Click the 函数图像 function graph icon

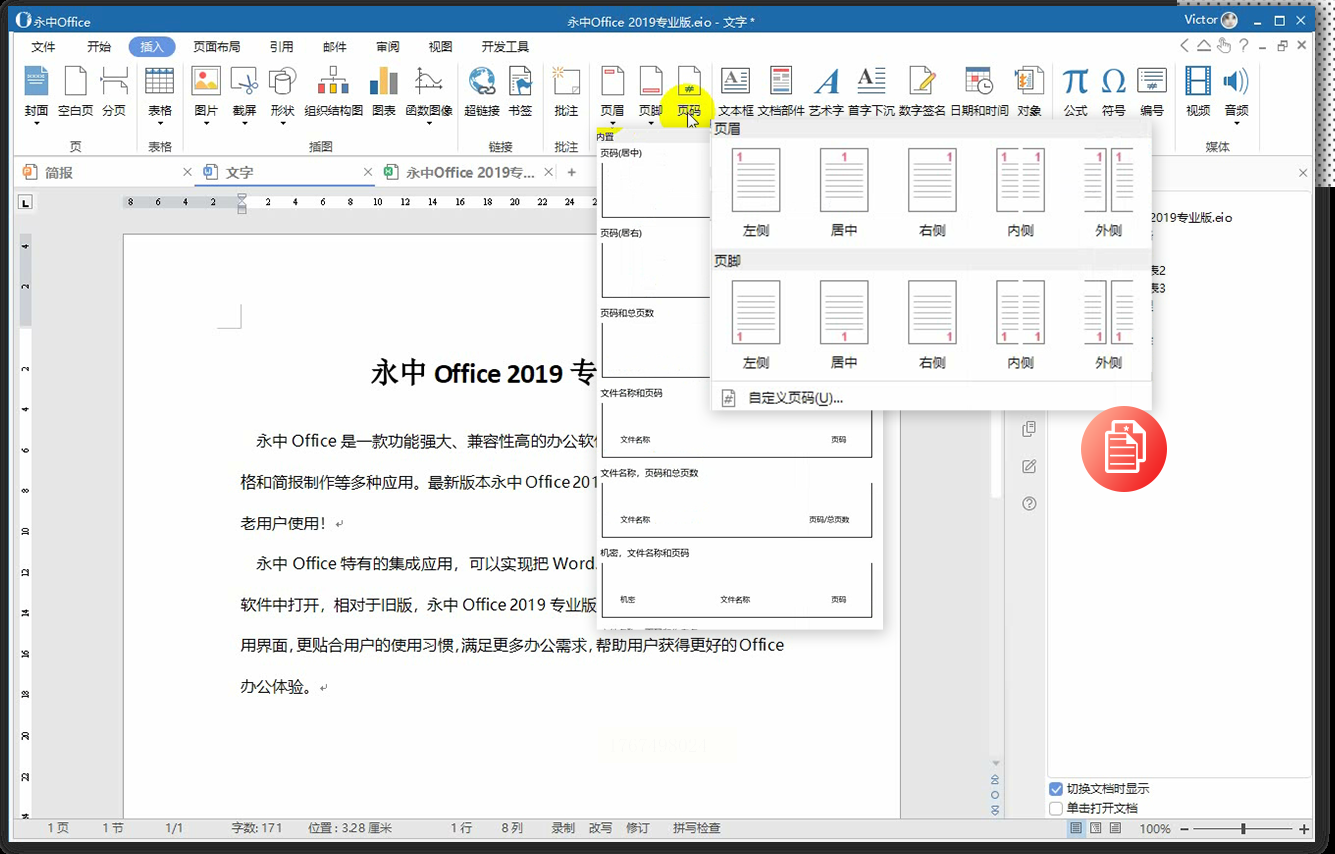click(x=429, y=83)
